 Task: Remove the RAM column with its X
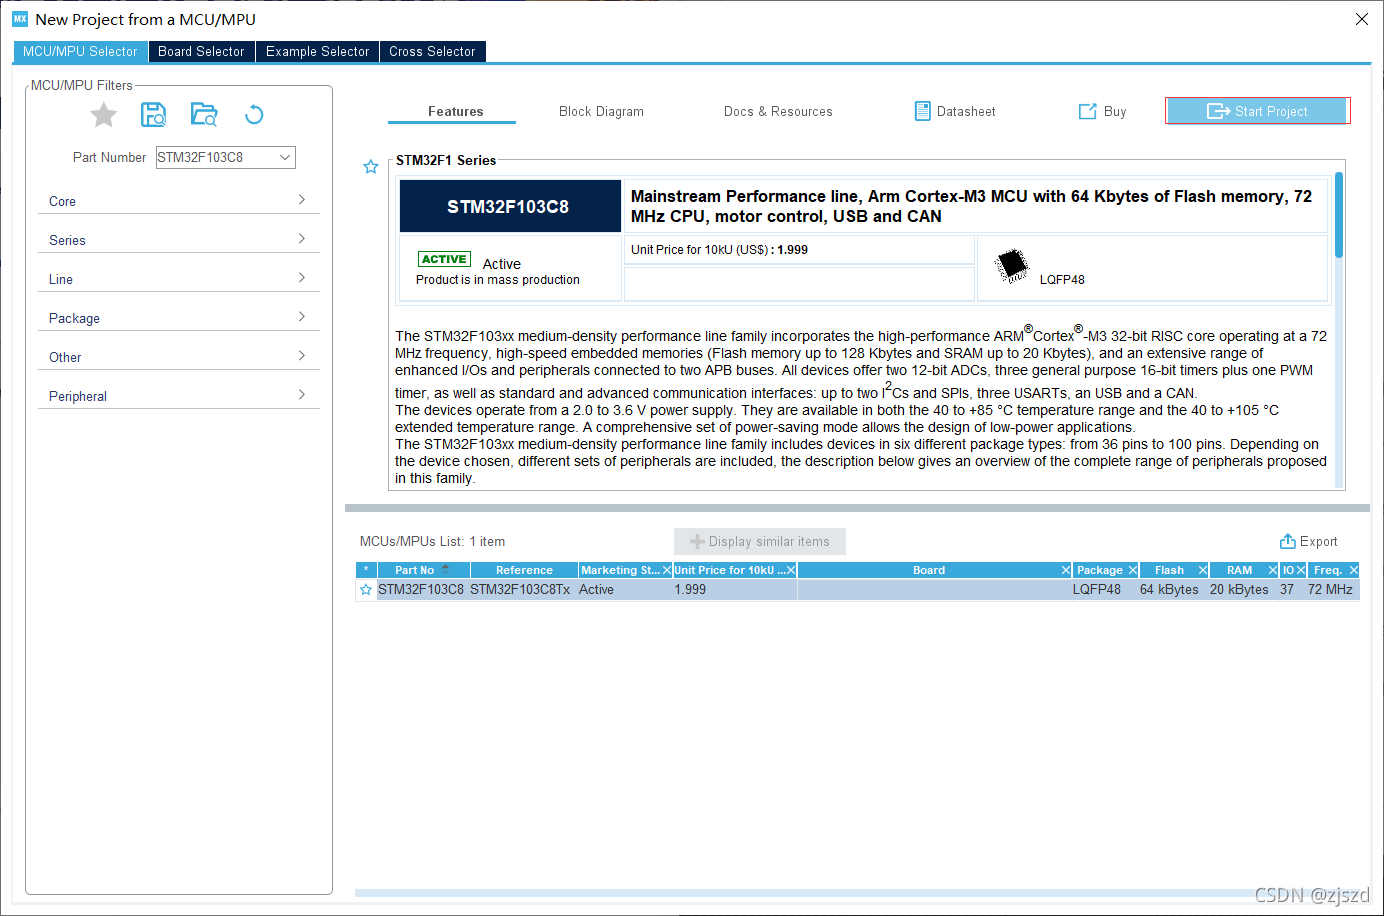point(1273,570)
